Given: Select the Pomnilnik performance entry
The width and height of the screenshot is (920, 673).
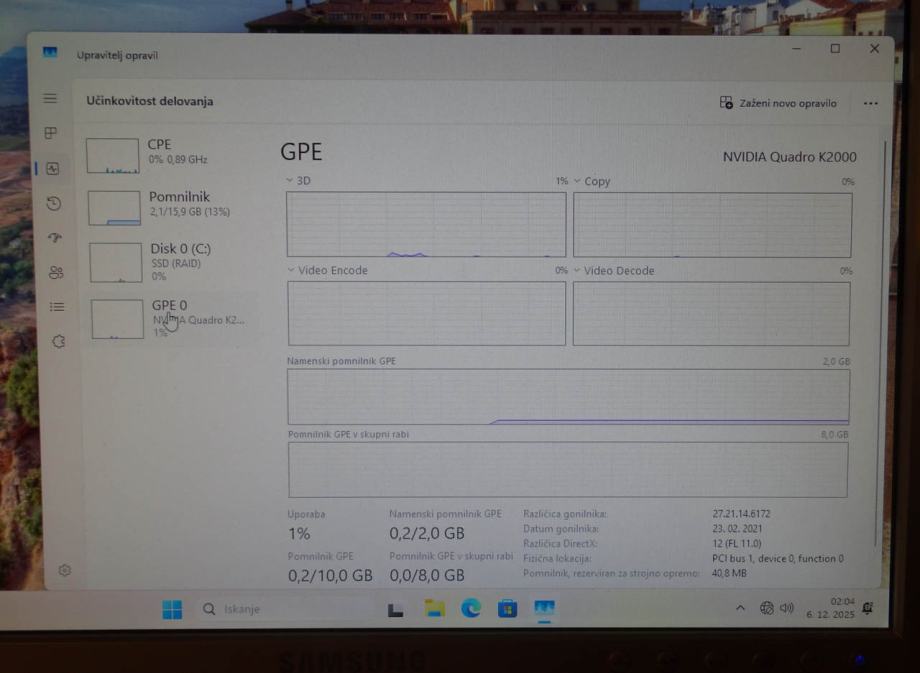Looking at the screenshot, I should click(171, 207).
